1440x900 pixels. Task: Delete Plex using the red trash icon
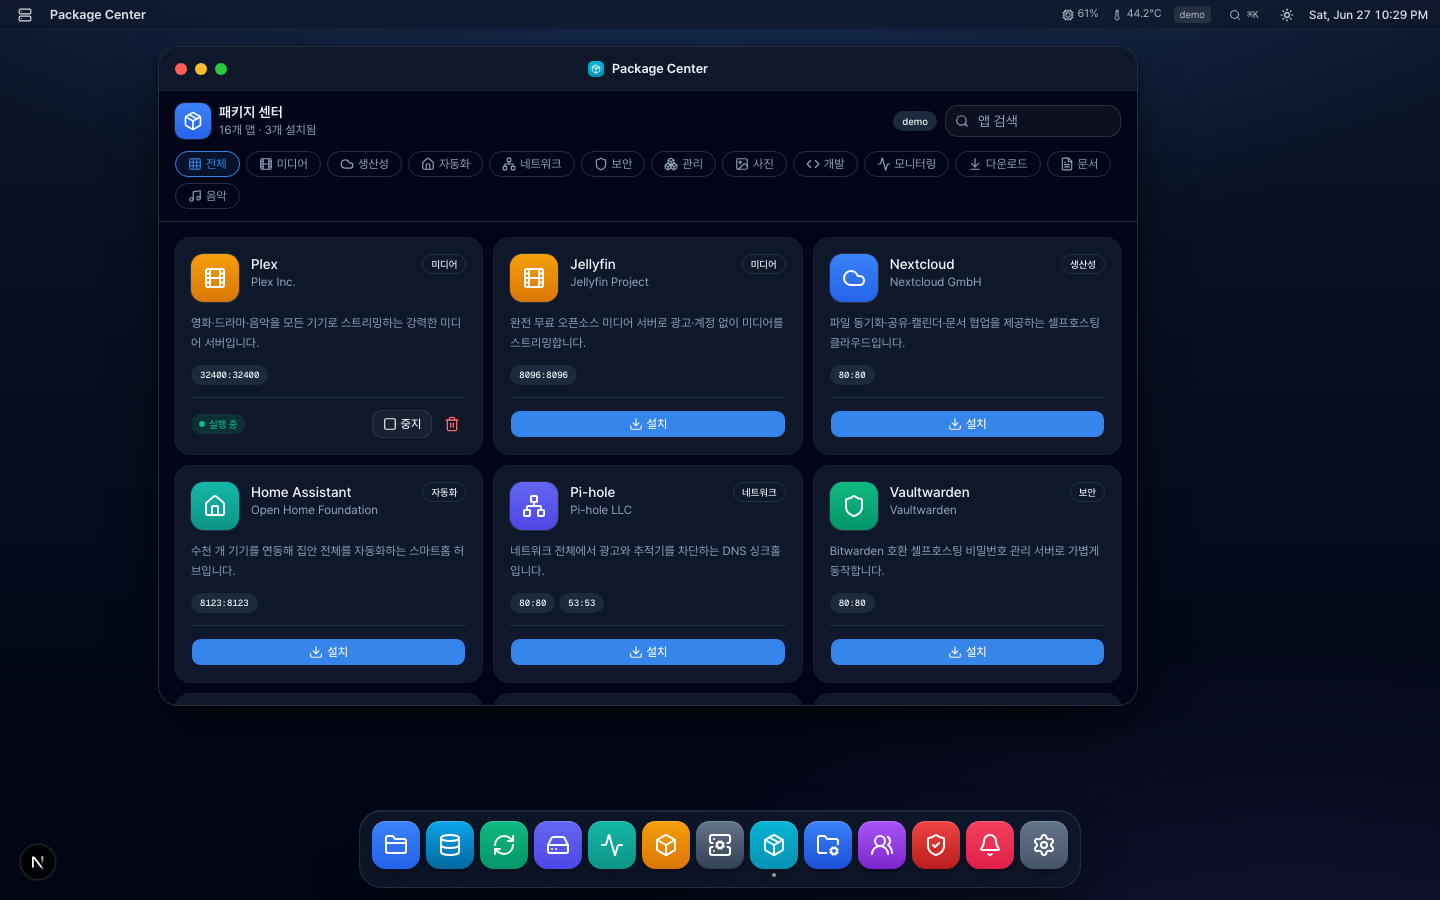[452, 424]
